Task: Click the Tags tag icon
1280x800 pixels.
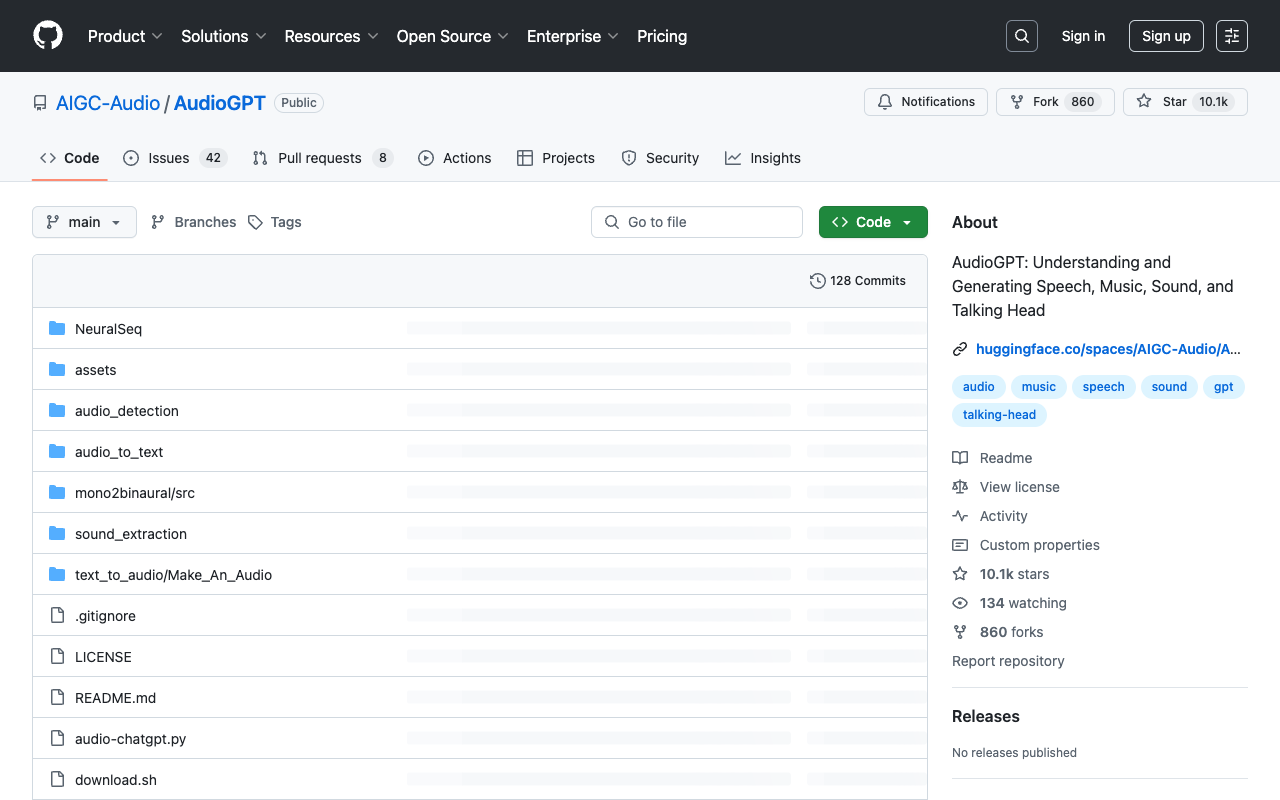Action: coord(255,222)
